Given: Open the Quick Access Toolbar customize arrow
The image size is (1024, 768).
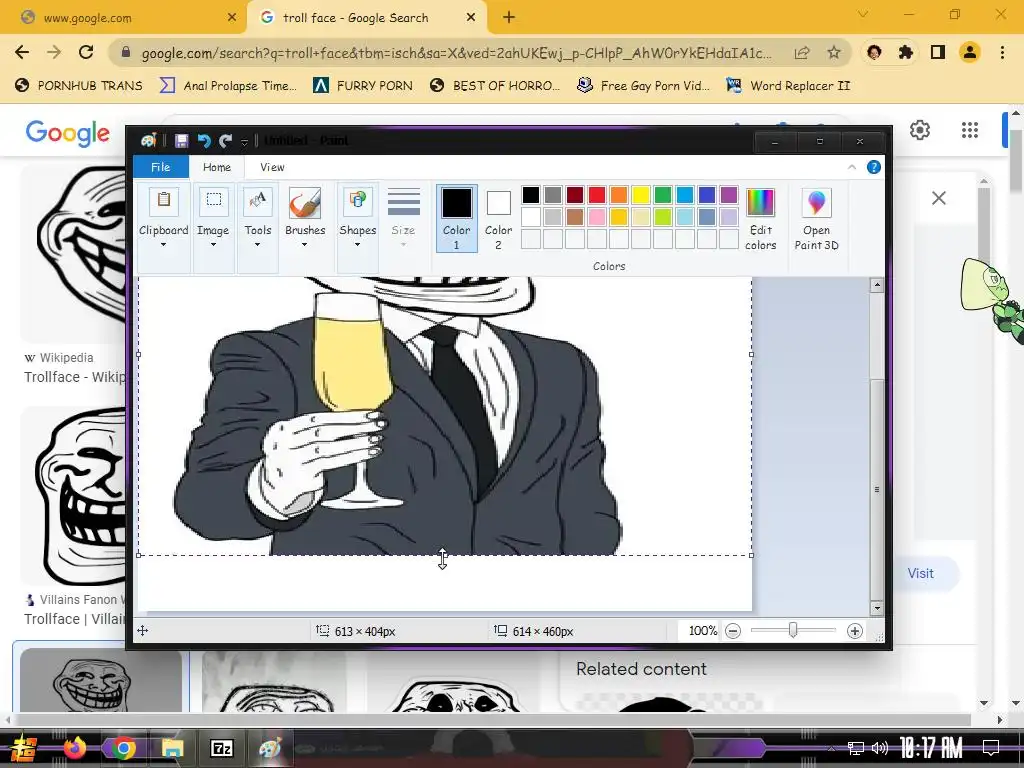Looking at the screenshot, I should pos(244,141).
